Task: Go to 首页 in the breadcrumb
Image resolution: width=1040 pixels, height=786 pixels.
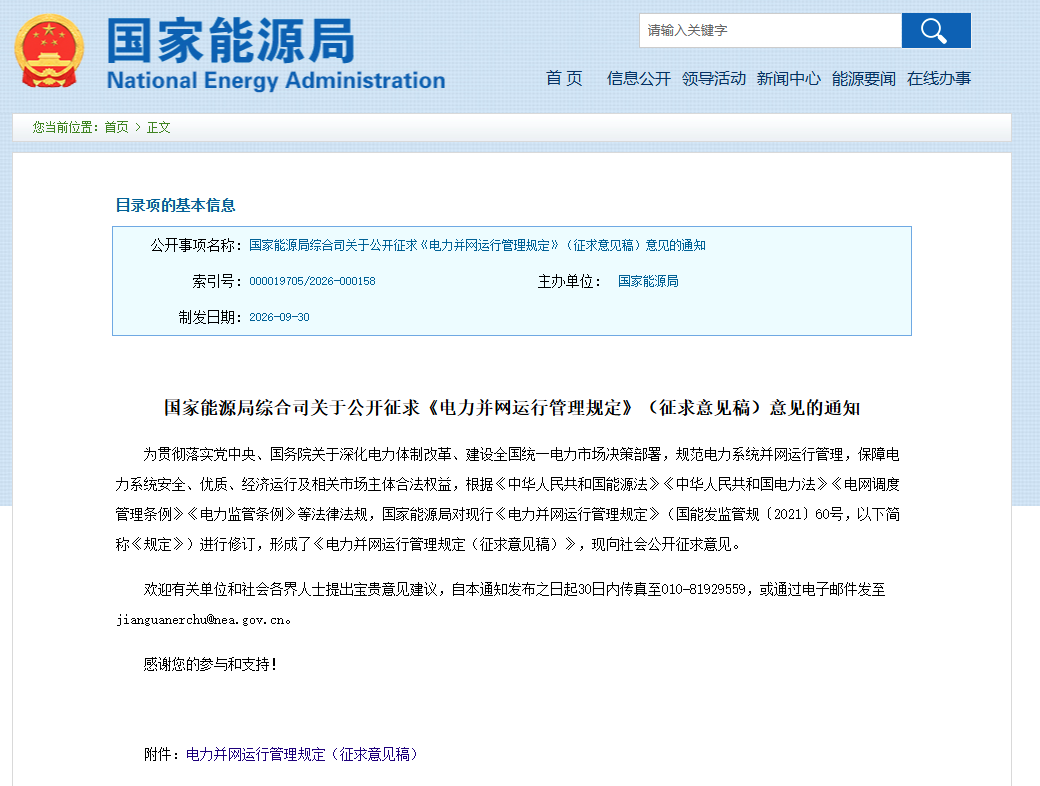Action: coord(116,127)
